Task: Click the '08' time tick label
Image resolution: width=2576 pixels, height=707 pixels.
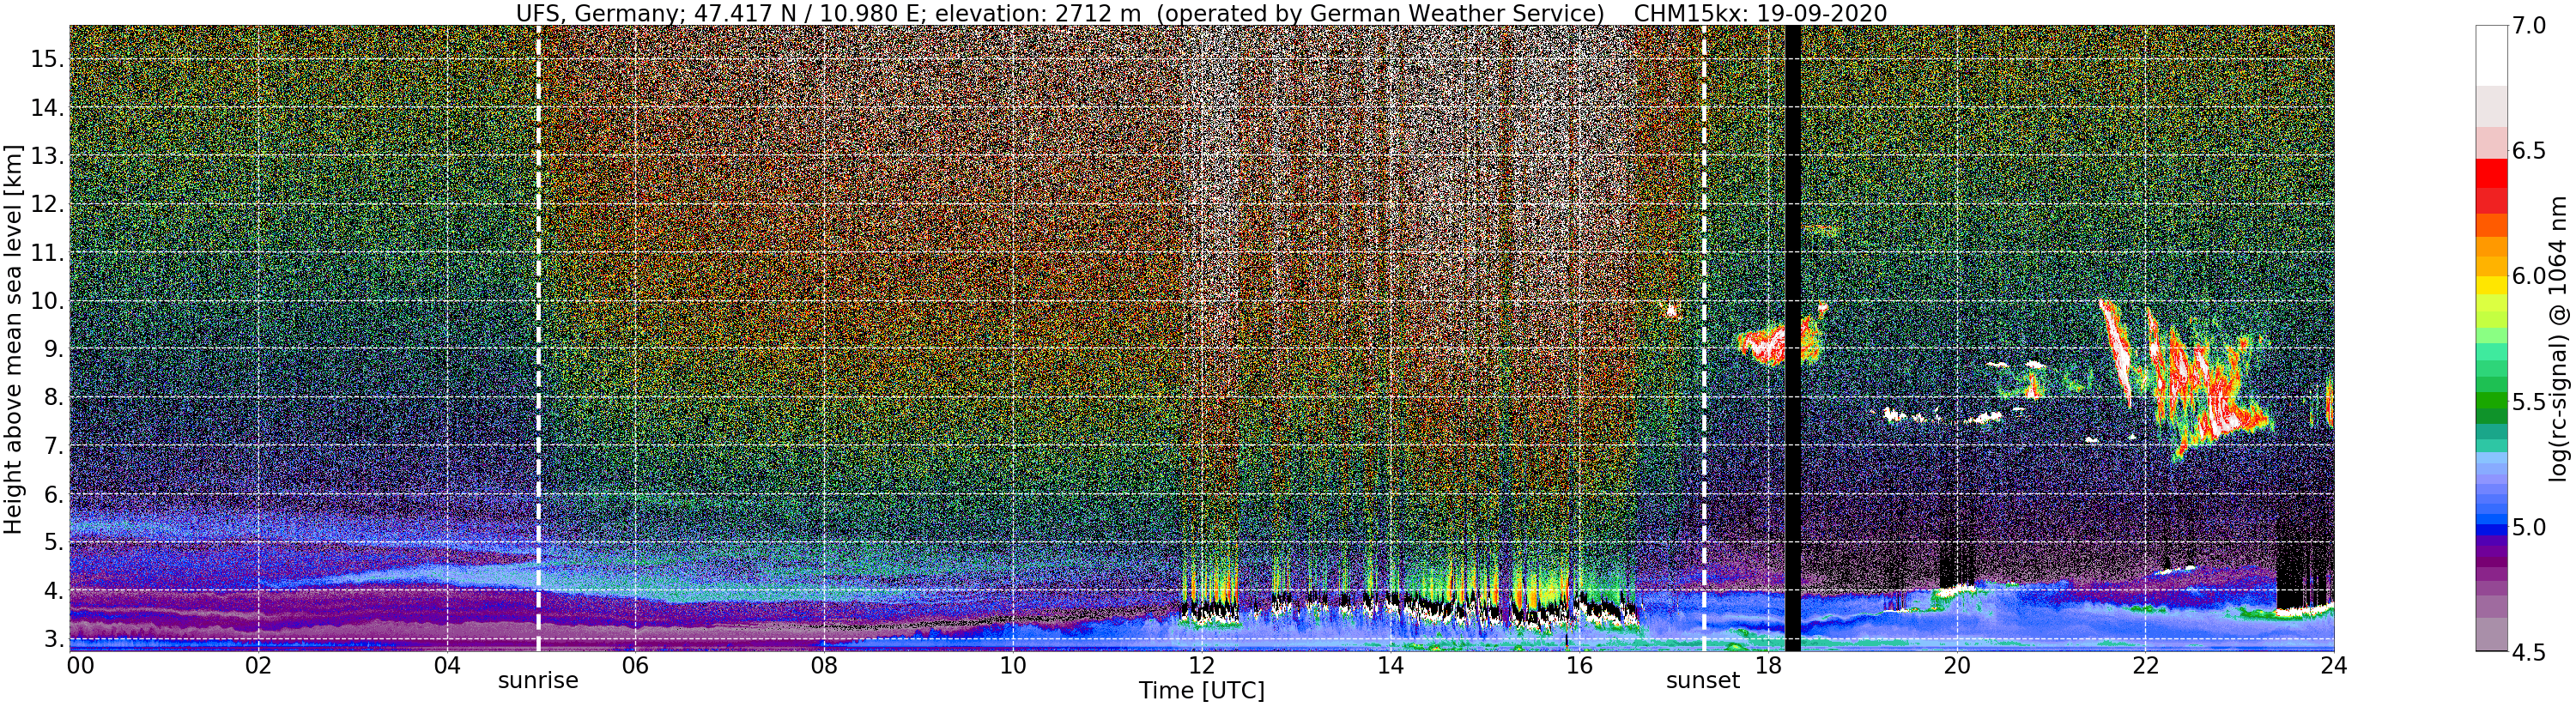Action: 824,665
